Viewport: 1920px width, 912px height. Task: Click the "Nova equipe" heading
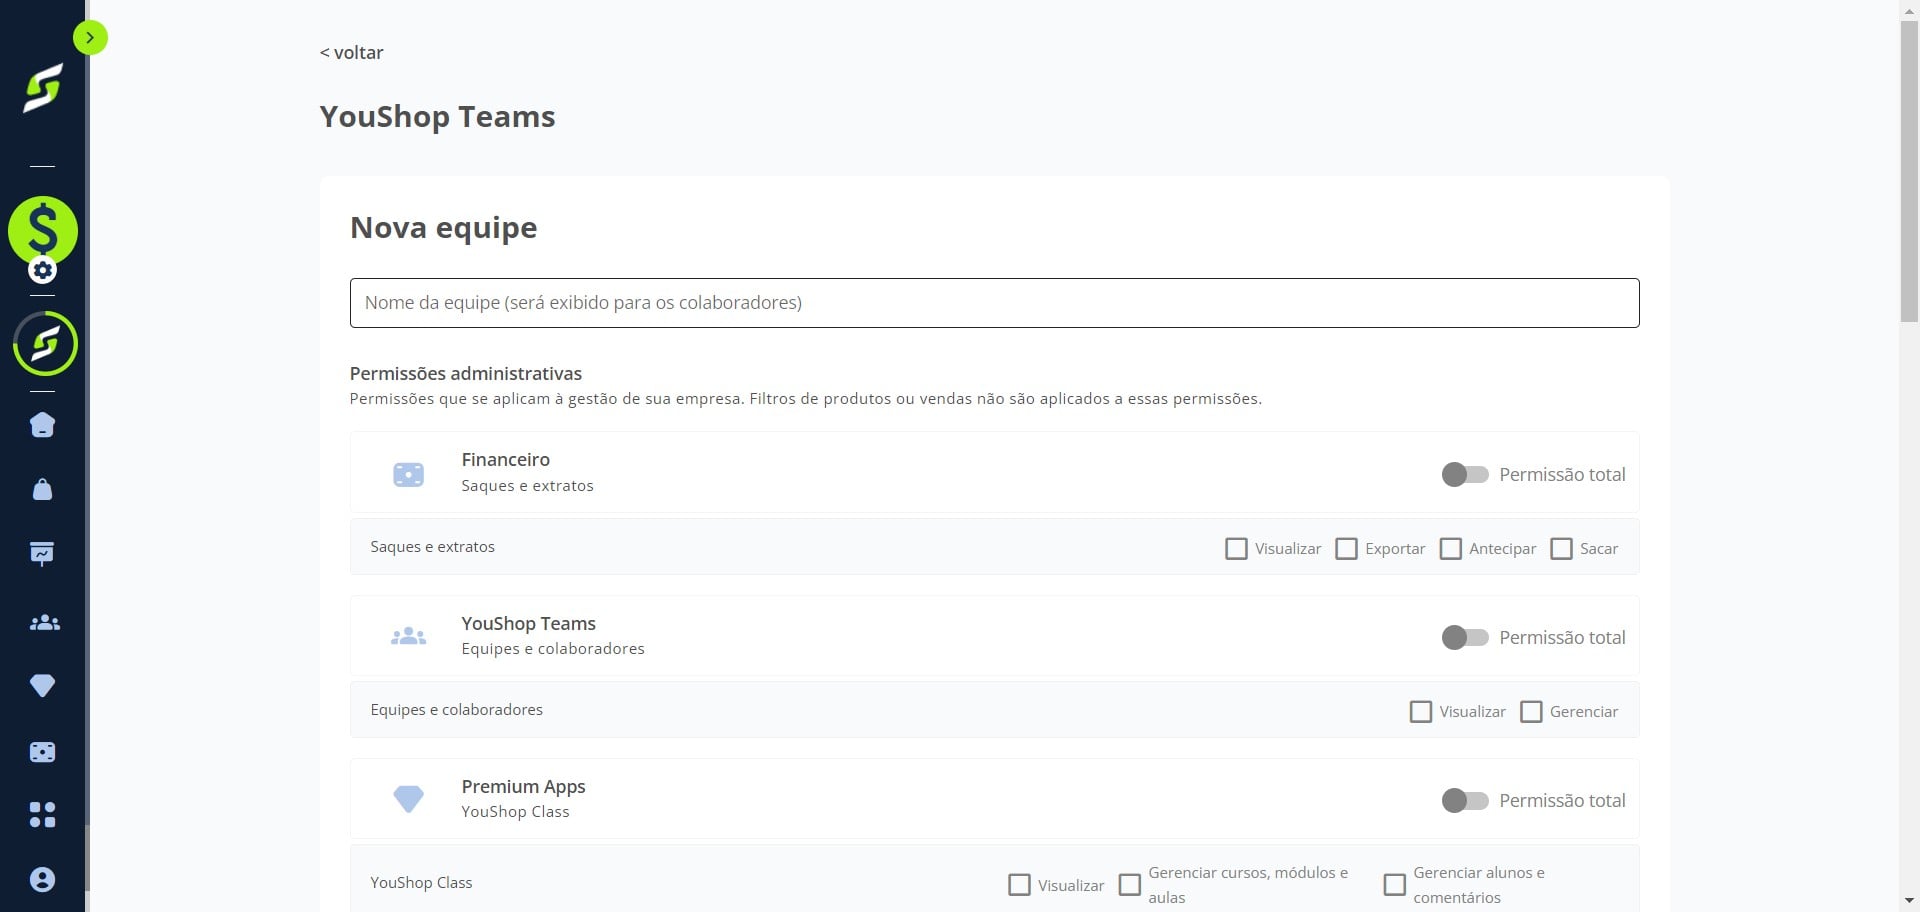(x=443, y=228)
